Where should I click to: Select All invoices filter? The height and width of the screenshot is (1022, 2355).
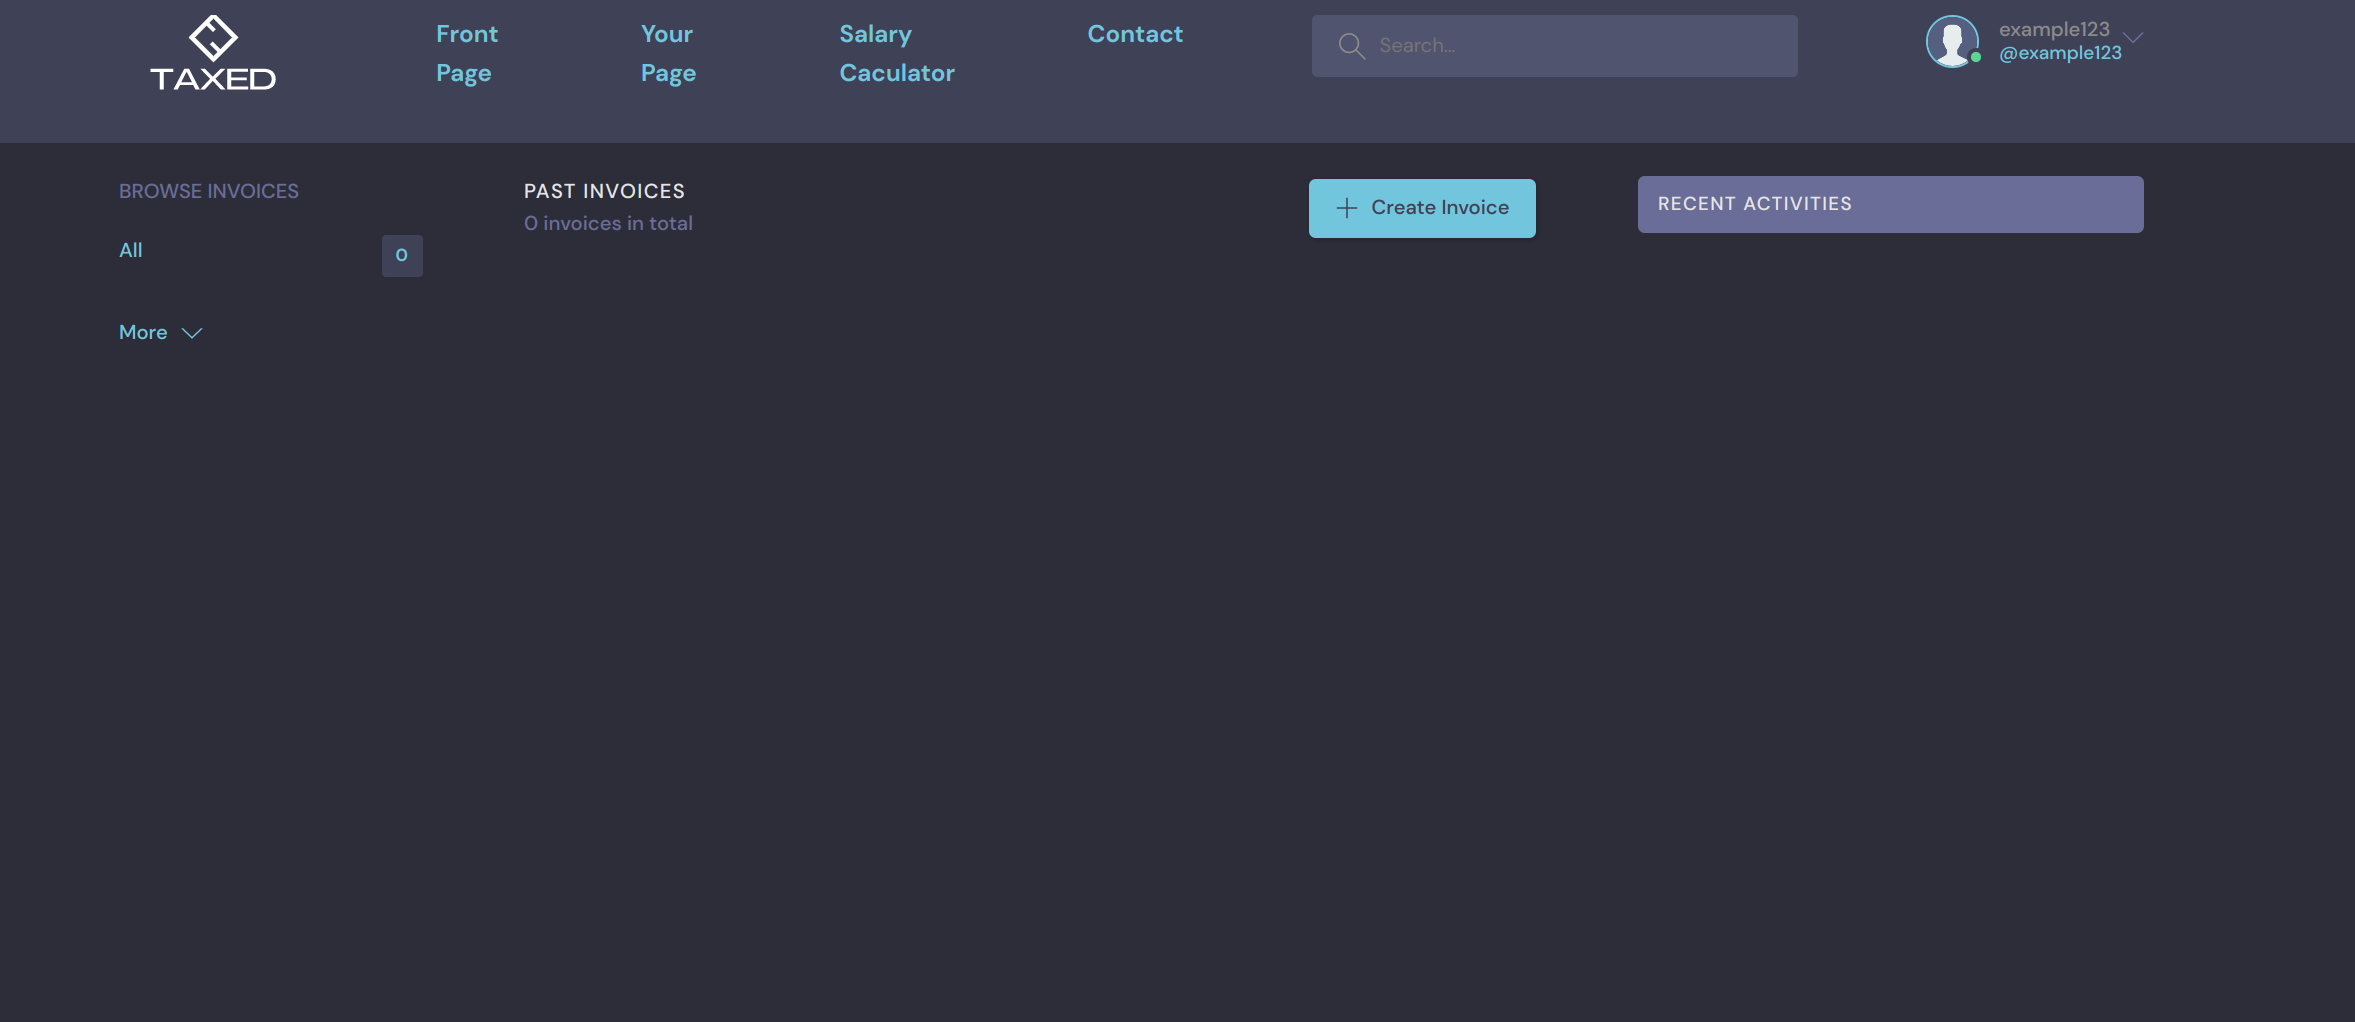click(131, 250)
